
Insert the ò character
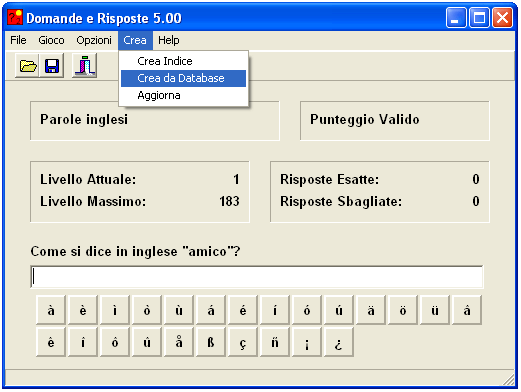[x=147, y=310]
